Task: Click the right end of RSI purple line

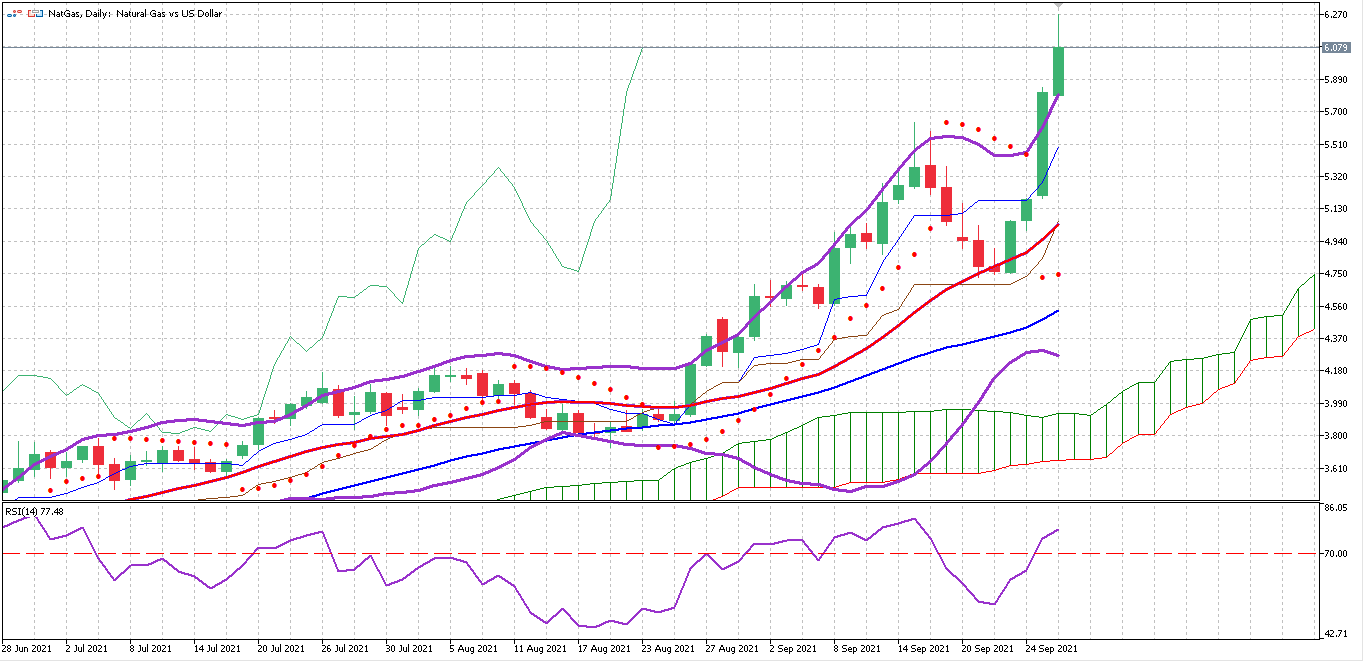Action: 1058,530
